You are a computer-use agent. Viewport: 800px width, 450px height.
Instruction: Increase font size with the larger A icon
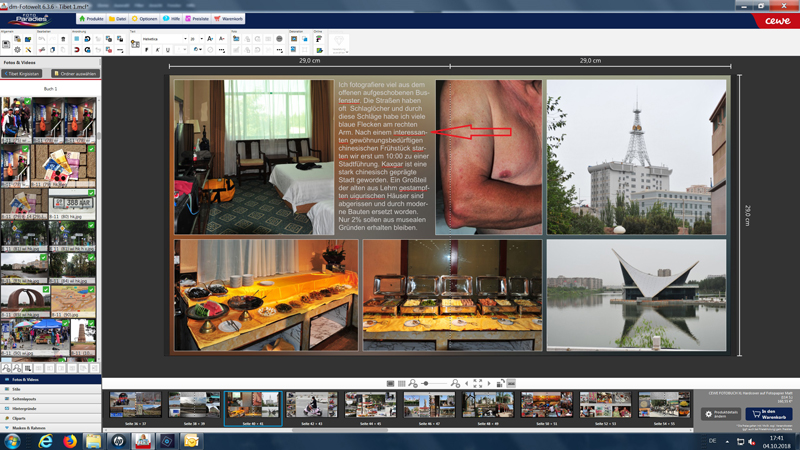[x=210, y=39]
